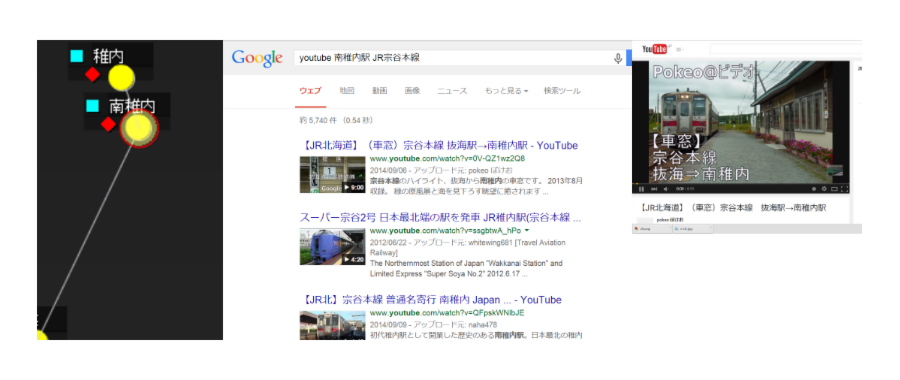Click the YouTube logo
Image resolution: width=900 pixels, height=380 pixels.
(x=654, y=49)
